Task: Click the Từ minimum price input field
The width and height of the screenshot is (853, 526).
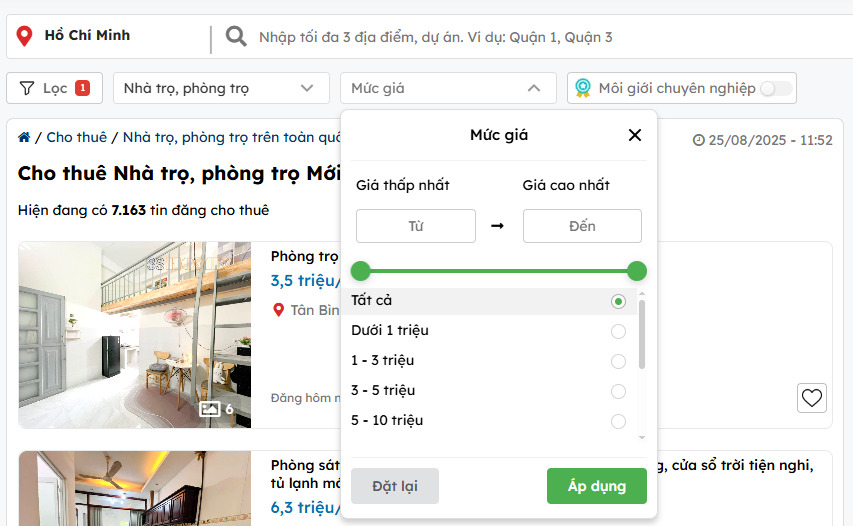Action: click(416, 226)
